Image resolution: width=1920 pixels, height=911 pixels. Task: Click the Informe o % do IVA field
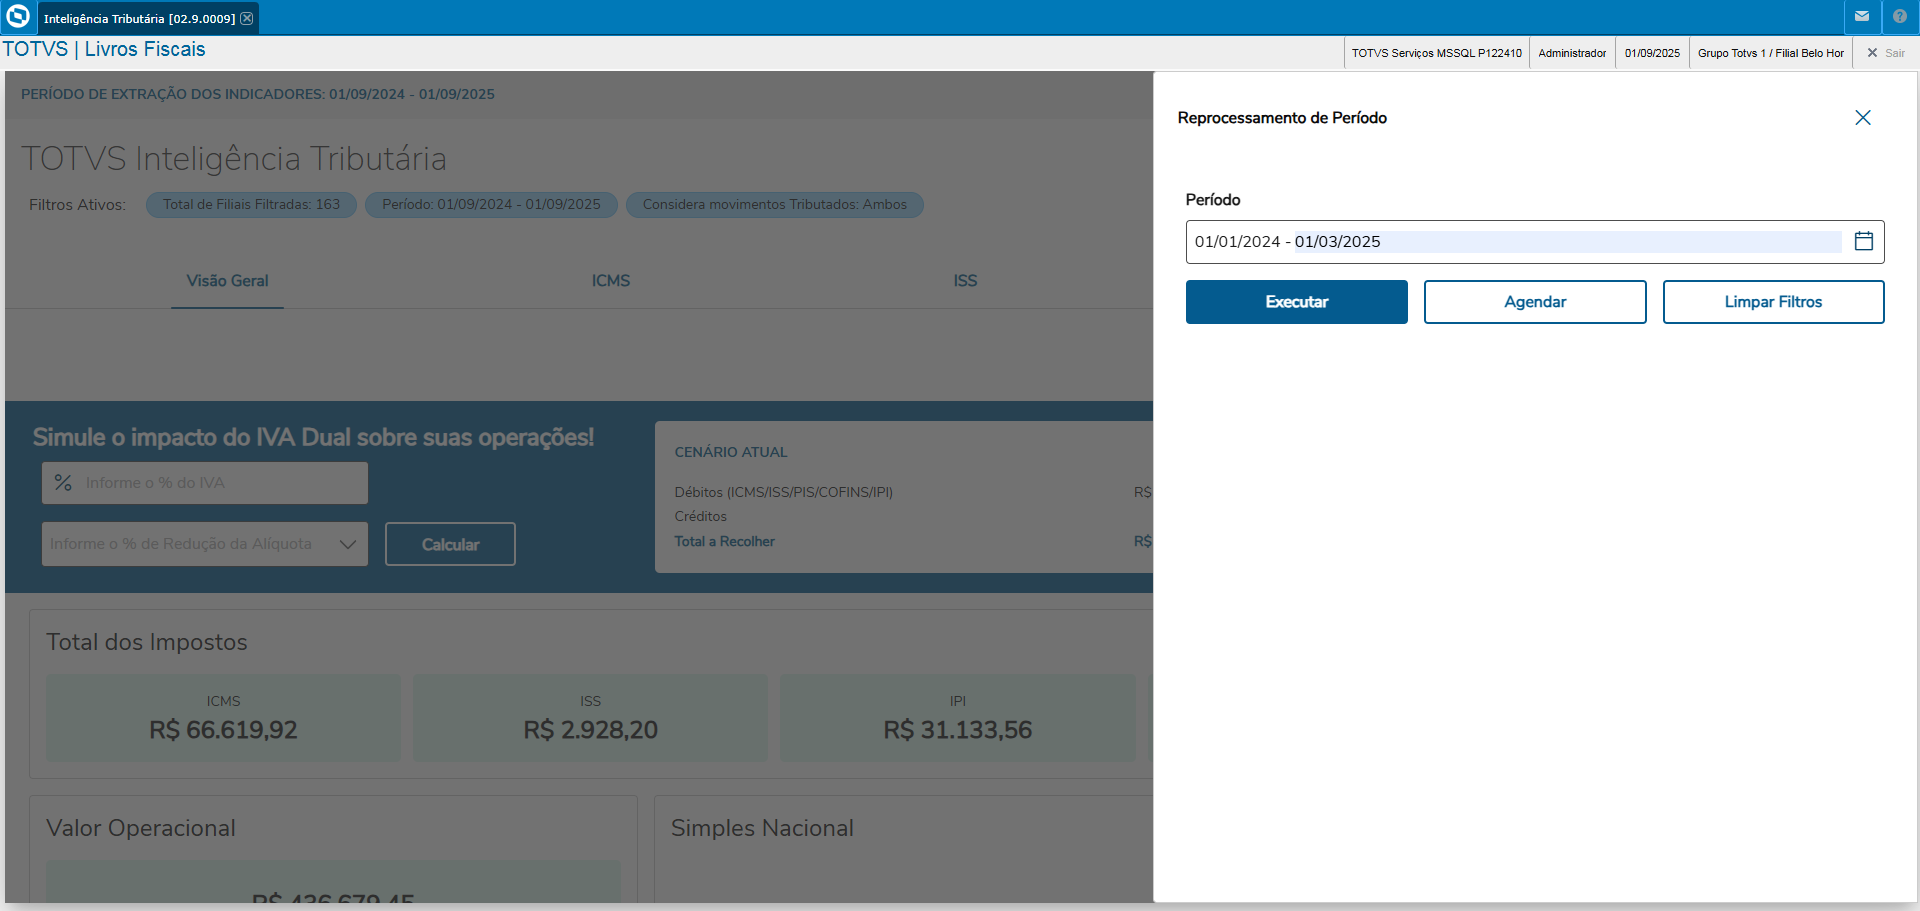(205, 483)
